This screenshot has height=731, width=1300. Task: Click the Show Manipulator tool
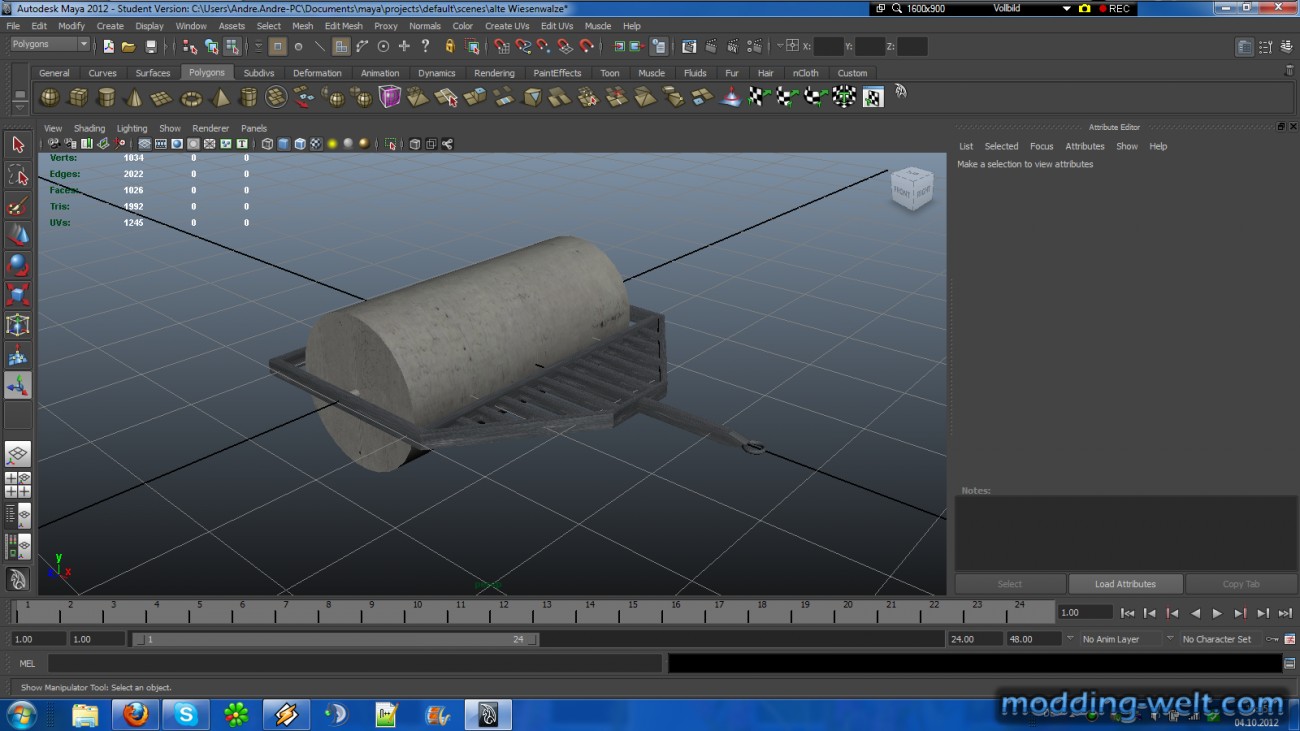coord(17,385)
